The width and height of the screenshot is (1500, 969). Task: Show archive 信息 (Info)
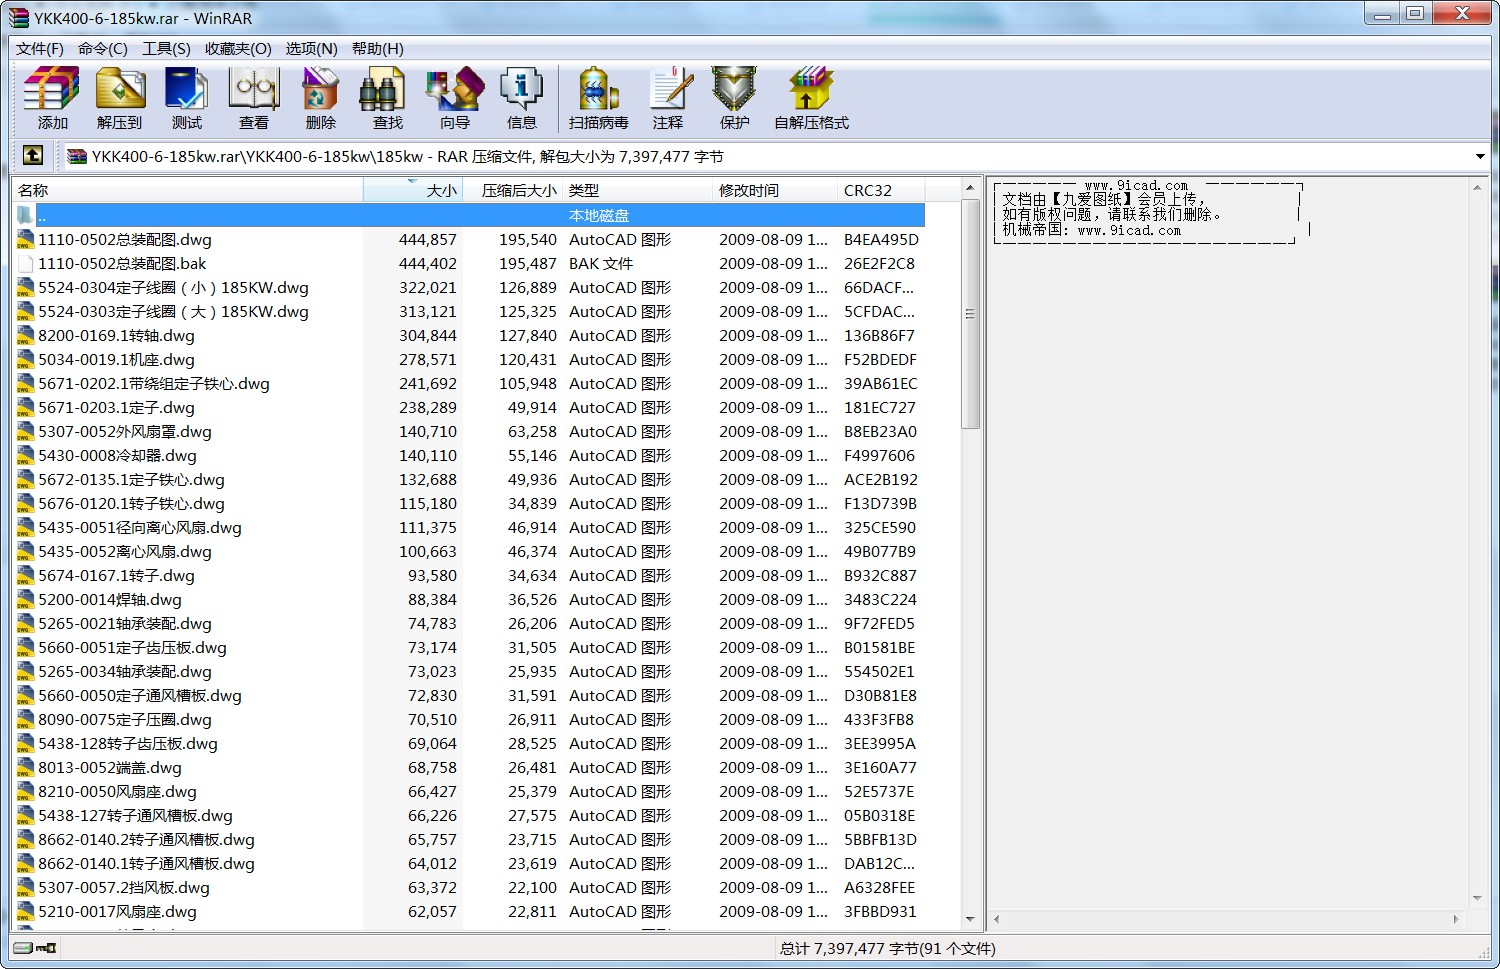[521, 98]
